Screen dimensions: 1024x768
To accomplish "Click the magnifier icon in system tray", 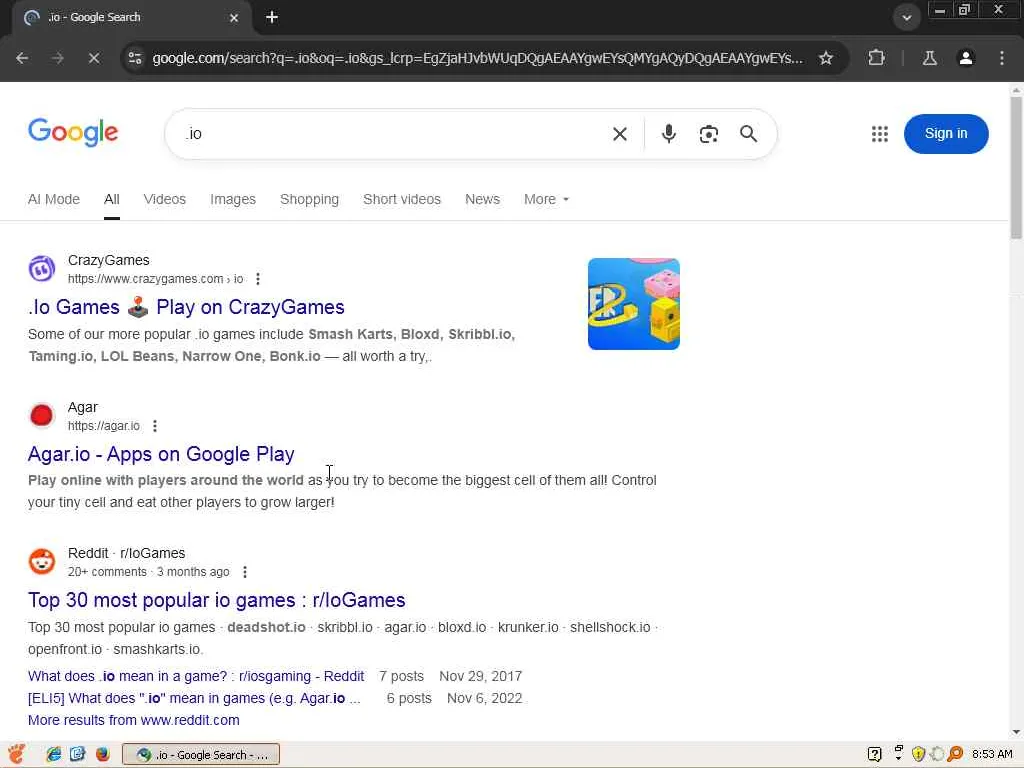I will [x=955, y=754].
